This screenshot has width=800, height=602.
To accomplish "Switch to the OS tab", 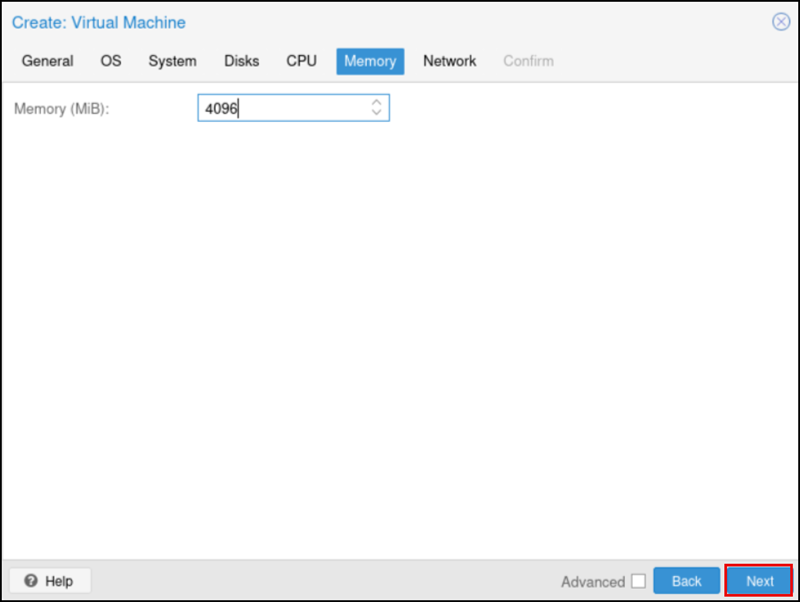I will (111, 61).
